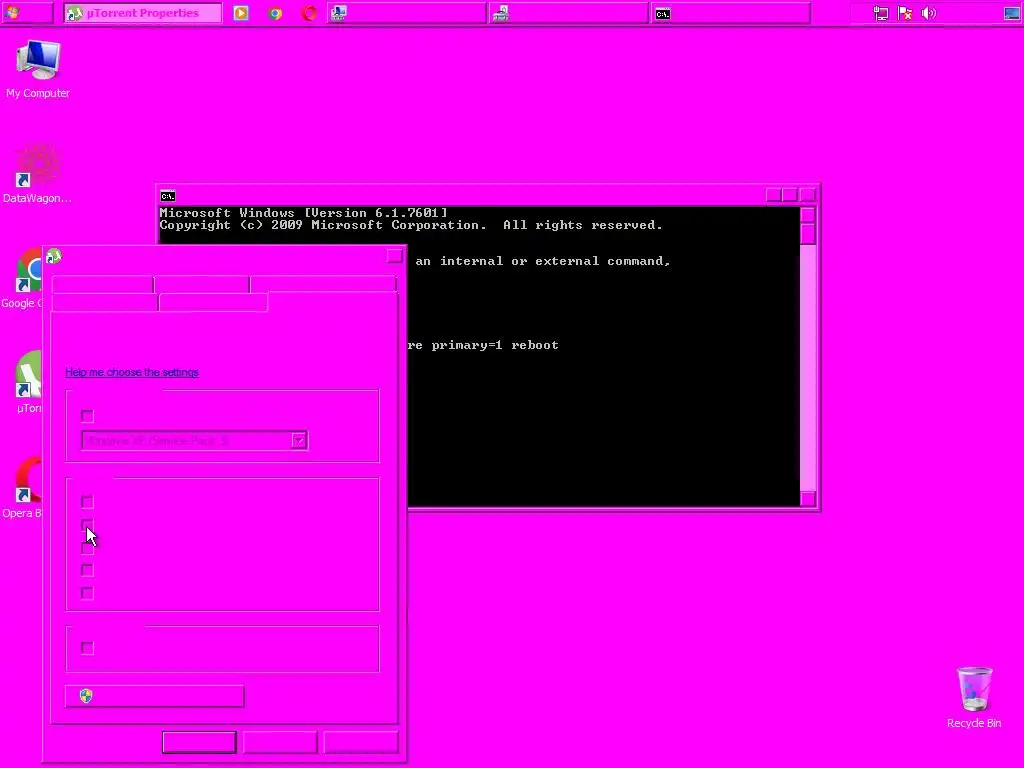Screen dimensions: 1024x768
Task: Click the Show desktop icon at the taskbar edge
Action: (x=1012, y=13)
